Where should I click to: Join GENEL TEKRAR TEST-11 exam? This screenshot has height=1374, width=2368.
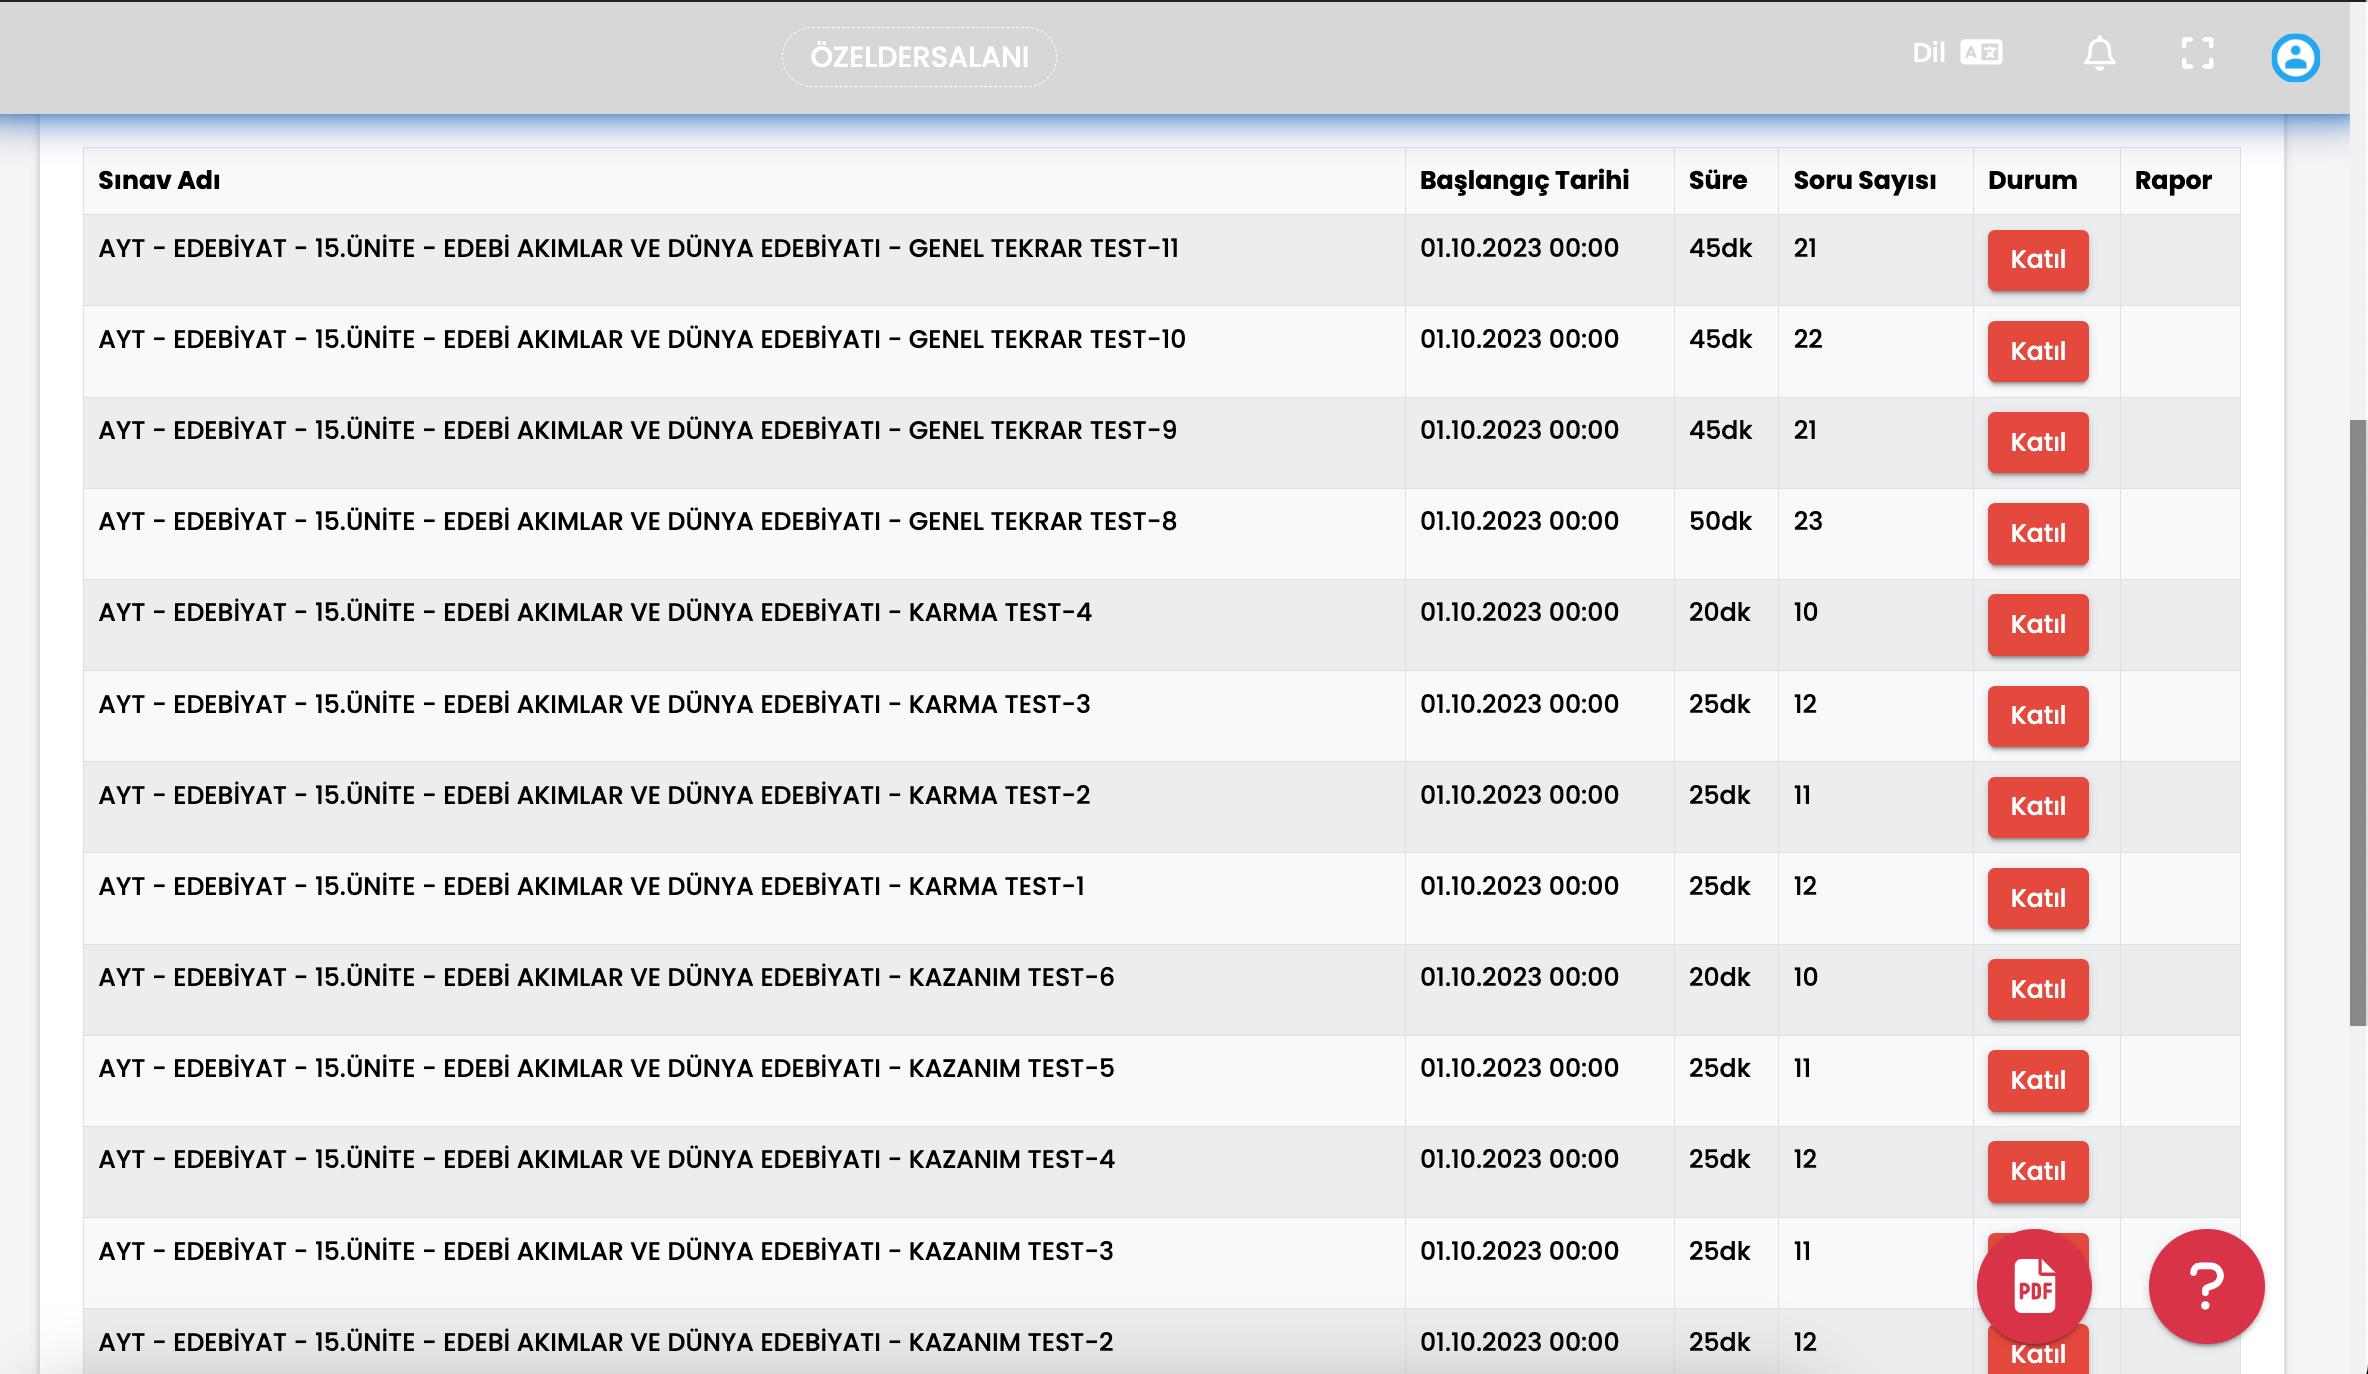[2037, 260]
